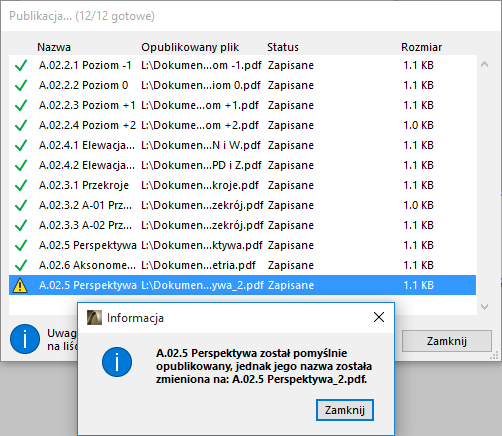Click Zamknij button in Informacja dialog

click(x=345, y=410)
